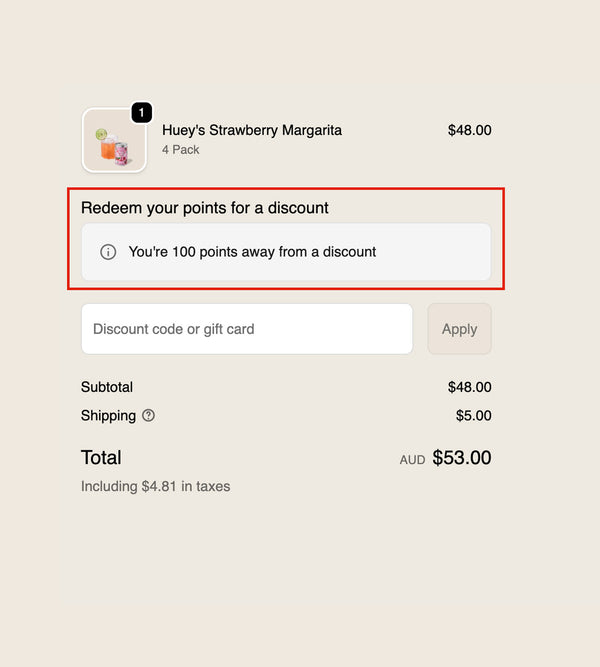Viewport: 600px width, 667px height.
Task: Focus the Discount code or gift card field
Action: 246,329
